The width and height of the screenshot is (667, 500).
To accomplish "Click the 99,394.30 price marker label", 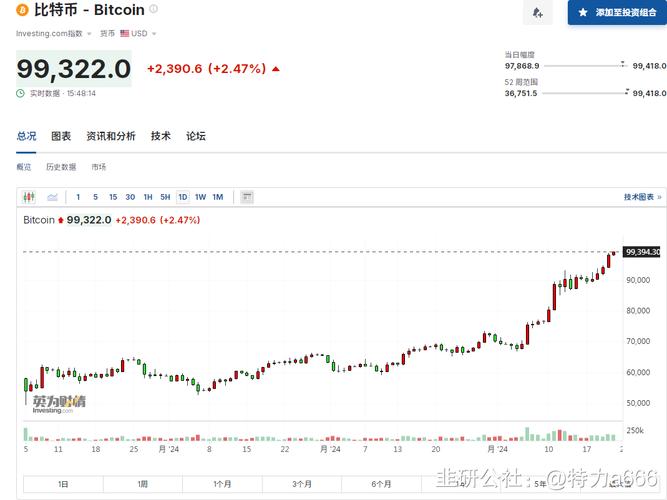I will point(642,252).
